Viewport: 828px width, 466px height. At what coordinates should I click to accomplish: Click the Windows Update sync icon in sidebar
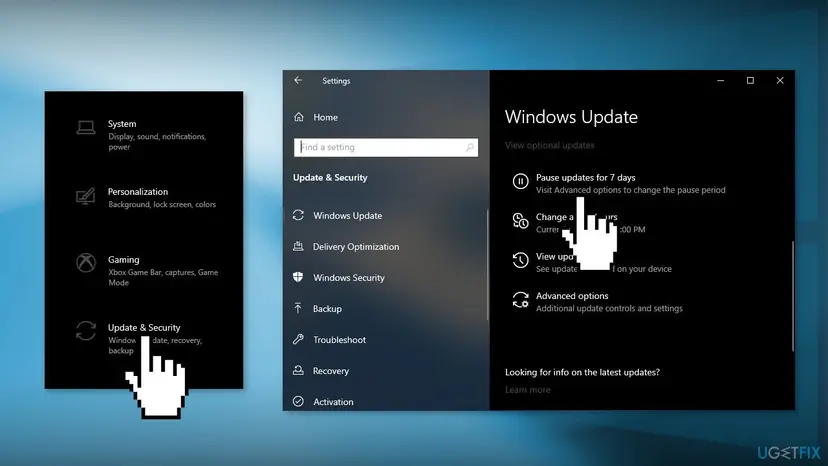coord(298,215)
